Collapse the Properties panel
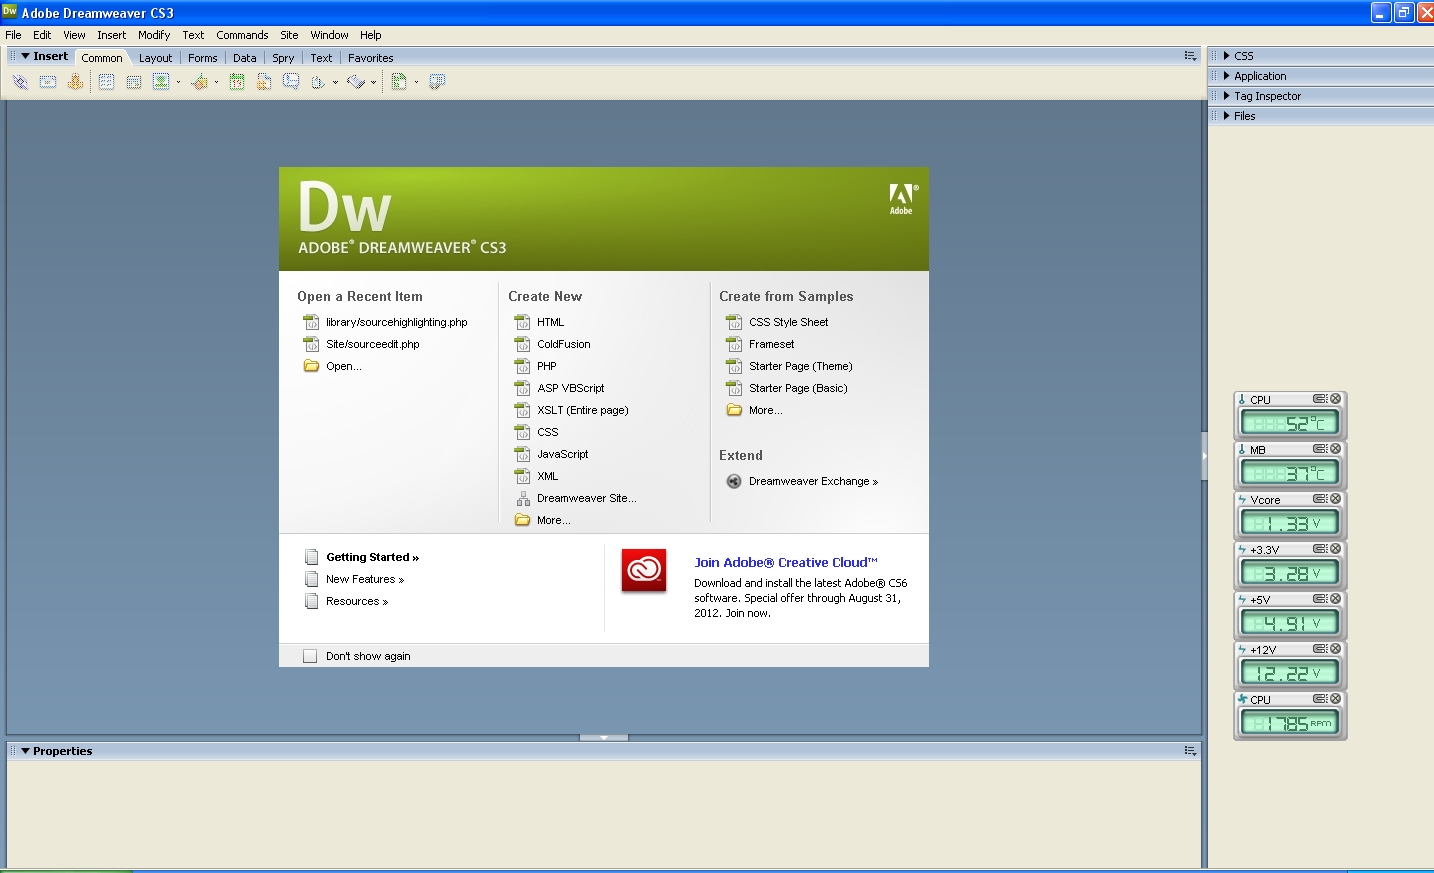This screenshot has height=873, width=1434. tap(26, 751)
